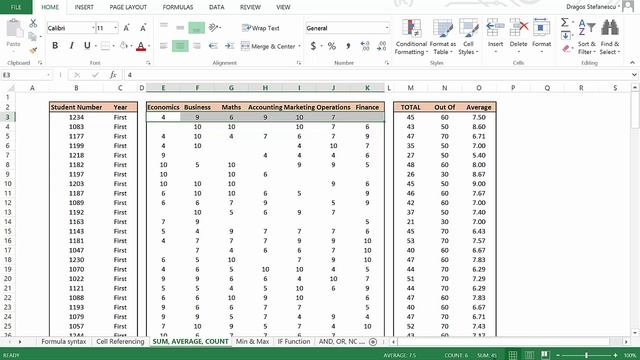Open the Cell Referencing sheet
This screenshot has width=640, height=360.
point(120,342)
